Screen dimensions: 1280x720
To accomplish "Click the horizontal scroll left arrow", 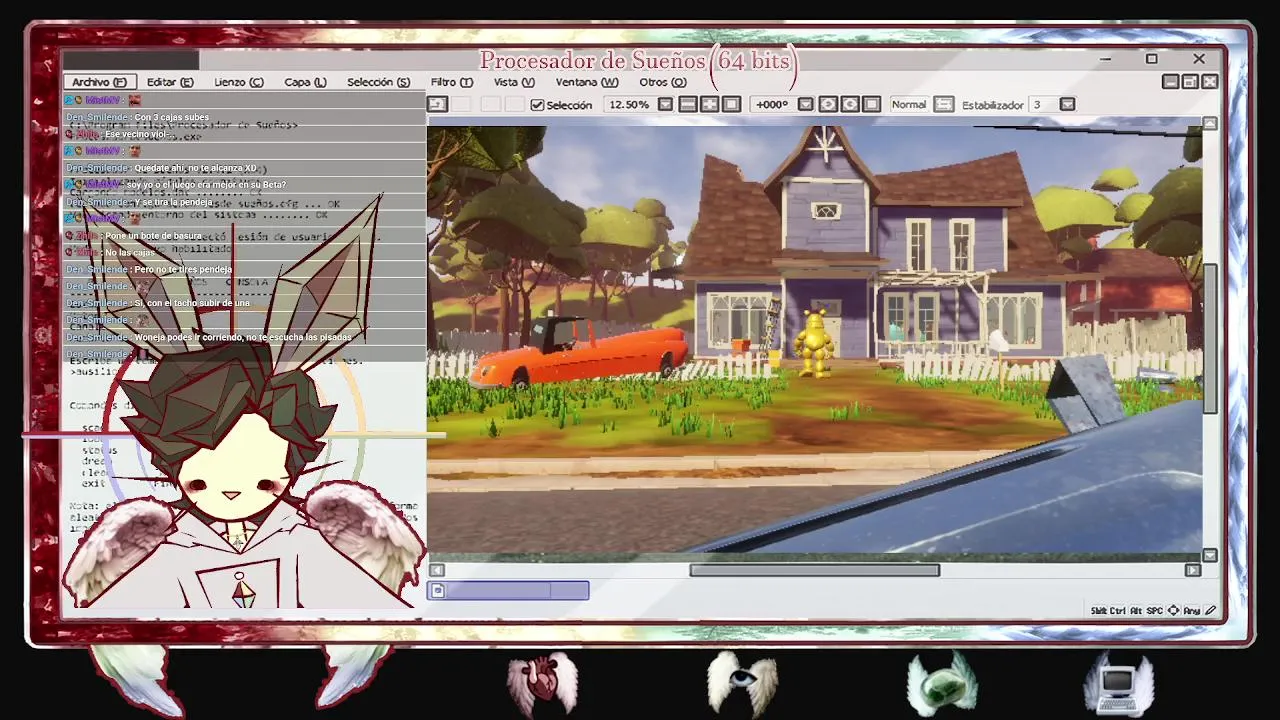I will [437, 570].
